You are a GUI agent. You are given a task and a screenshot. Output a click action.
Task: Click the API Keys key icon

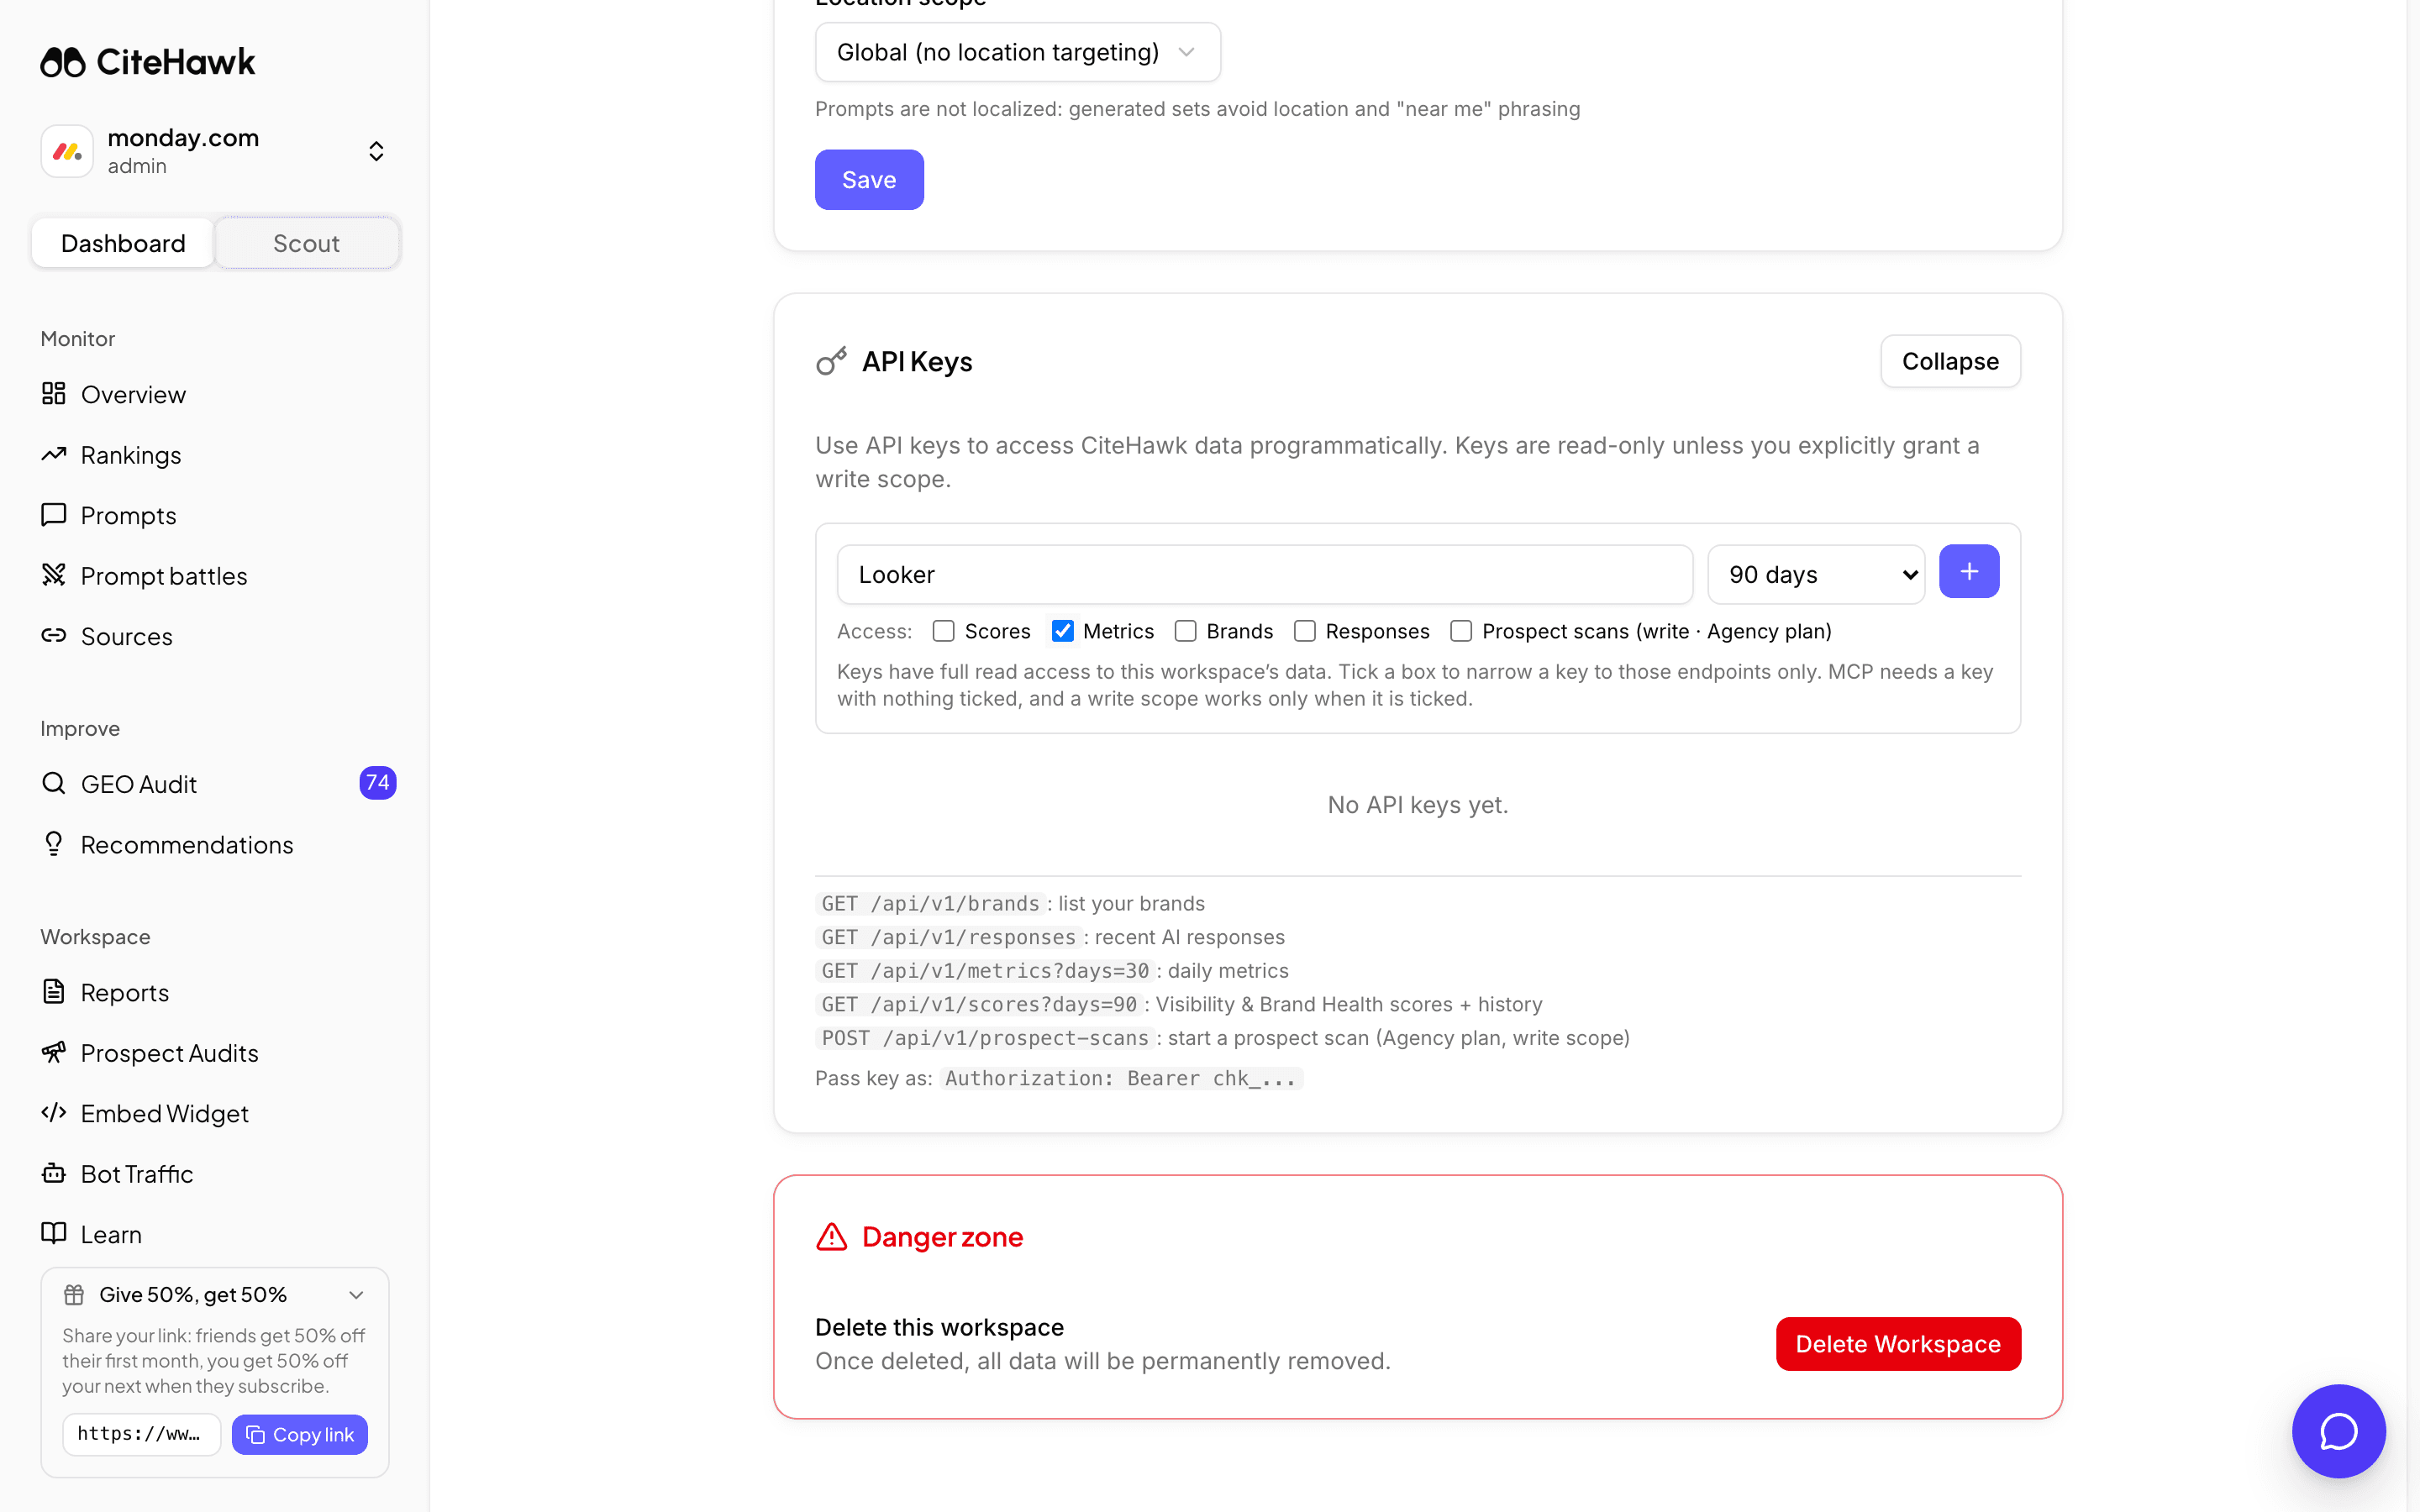[832, 361]
